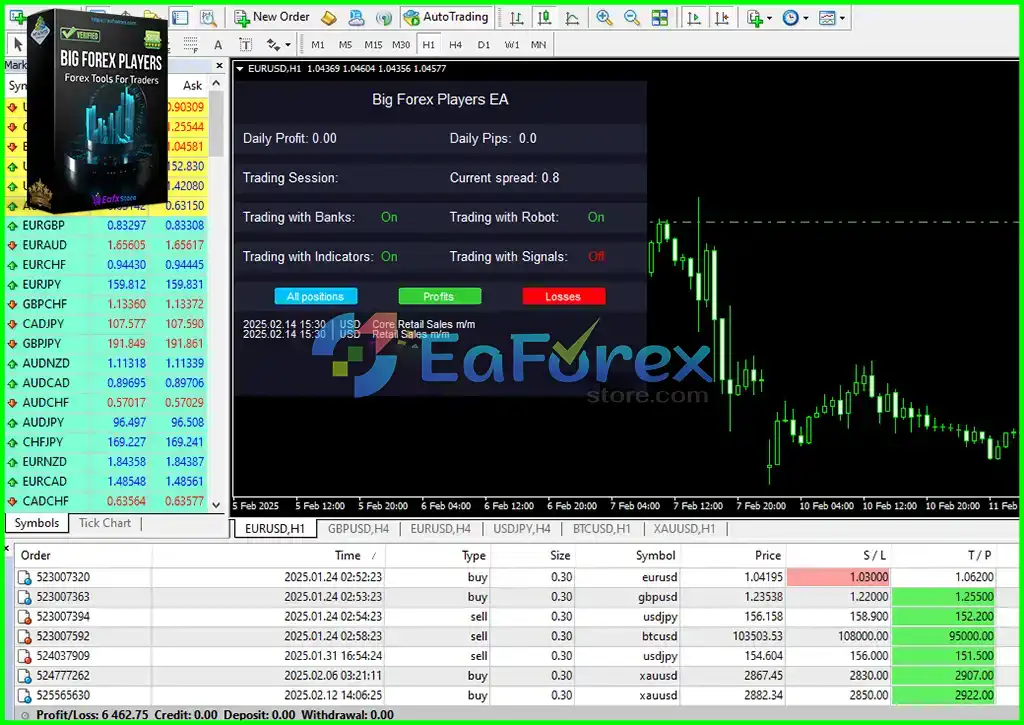Switch to the EURUSD,H4 chart tab
The image size is (1024, 725).
pos(440,528)
